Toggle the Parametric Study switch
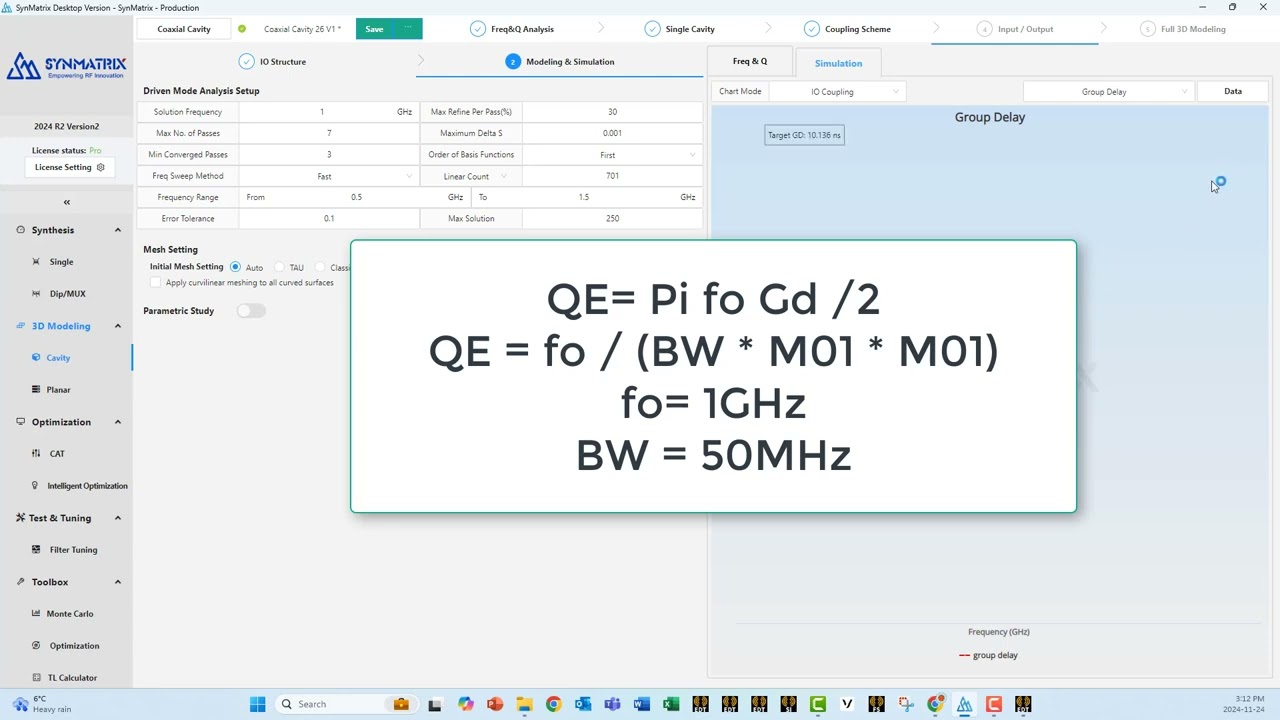Screen dimensions: 1280x720 tap(251, 311)
